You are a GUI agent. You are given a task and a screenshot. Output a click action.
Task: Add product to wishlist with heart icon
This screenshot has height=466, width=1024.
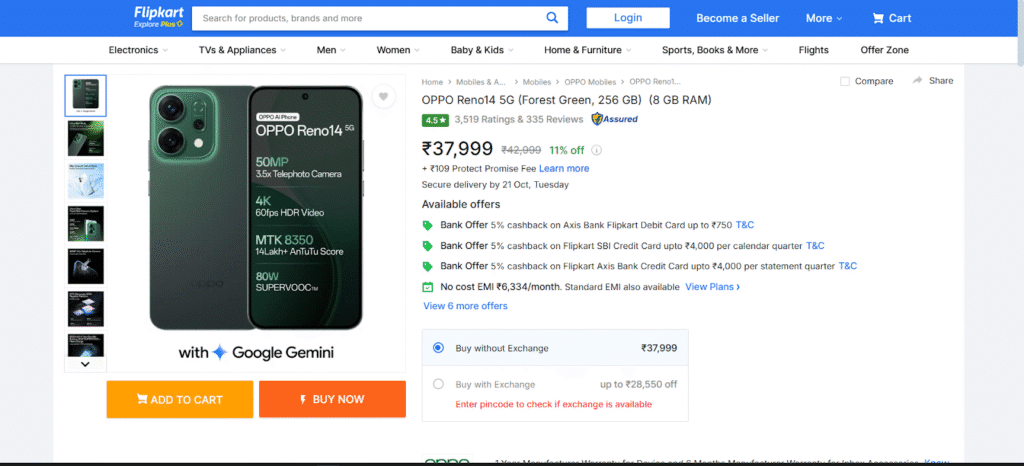(x=383, y=97)
